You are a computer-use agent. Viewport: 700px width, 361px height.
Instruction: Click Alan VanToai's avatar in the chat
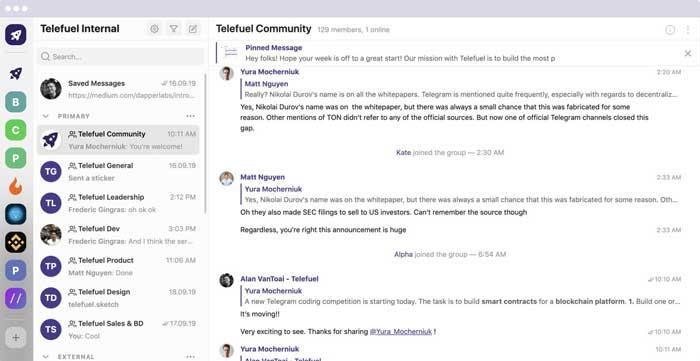click(226, 280)
